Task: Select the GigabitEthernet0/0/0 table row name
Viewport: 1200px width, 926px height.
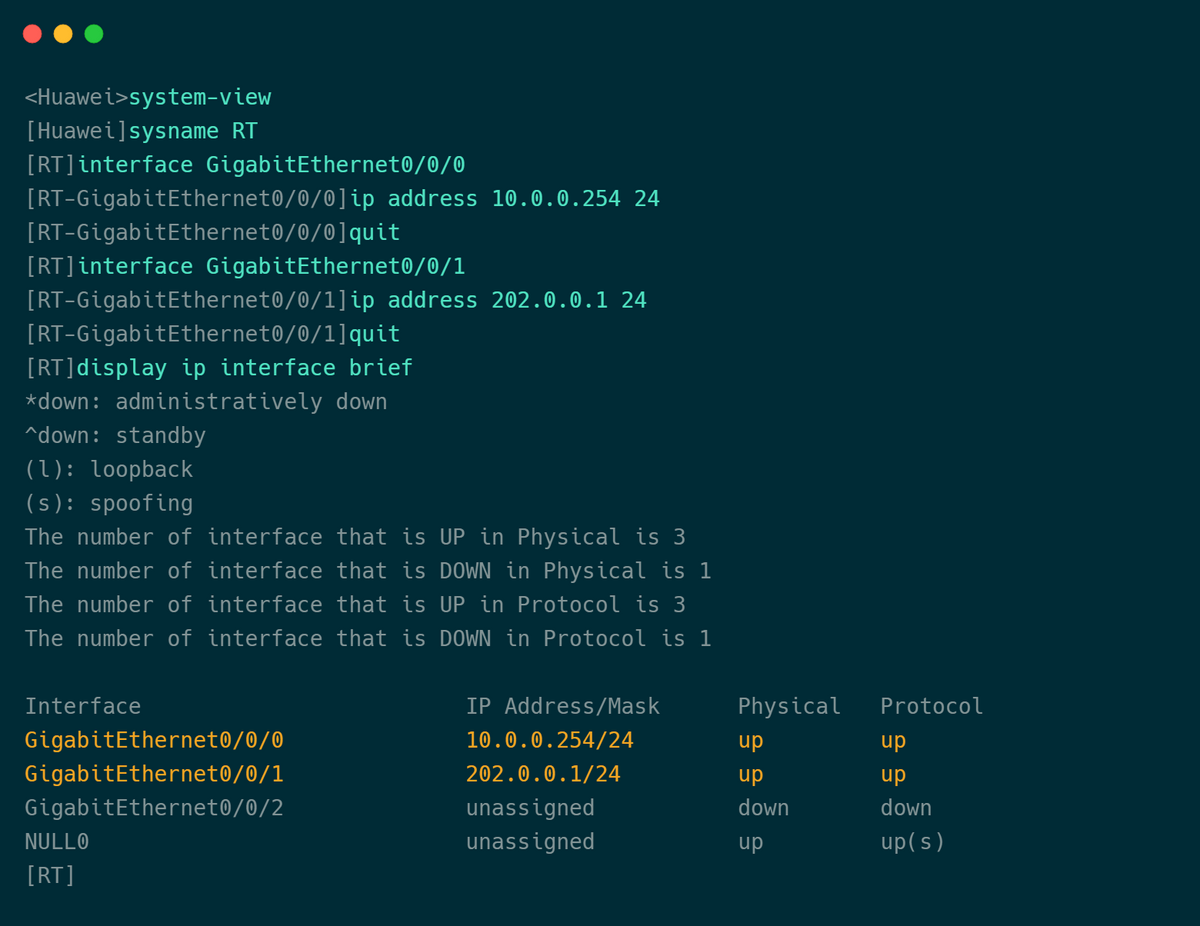Action: [154, 740]
